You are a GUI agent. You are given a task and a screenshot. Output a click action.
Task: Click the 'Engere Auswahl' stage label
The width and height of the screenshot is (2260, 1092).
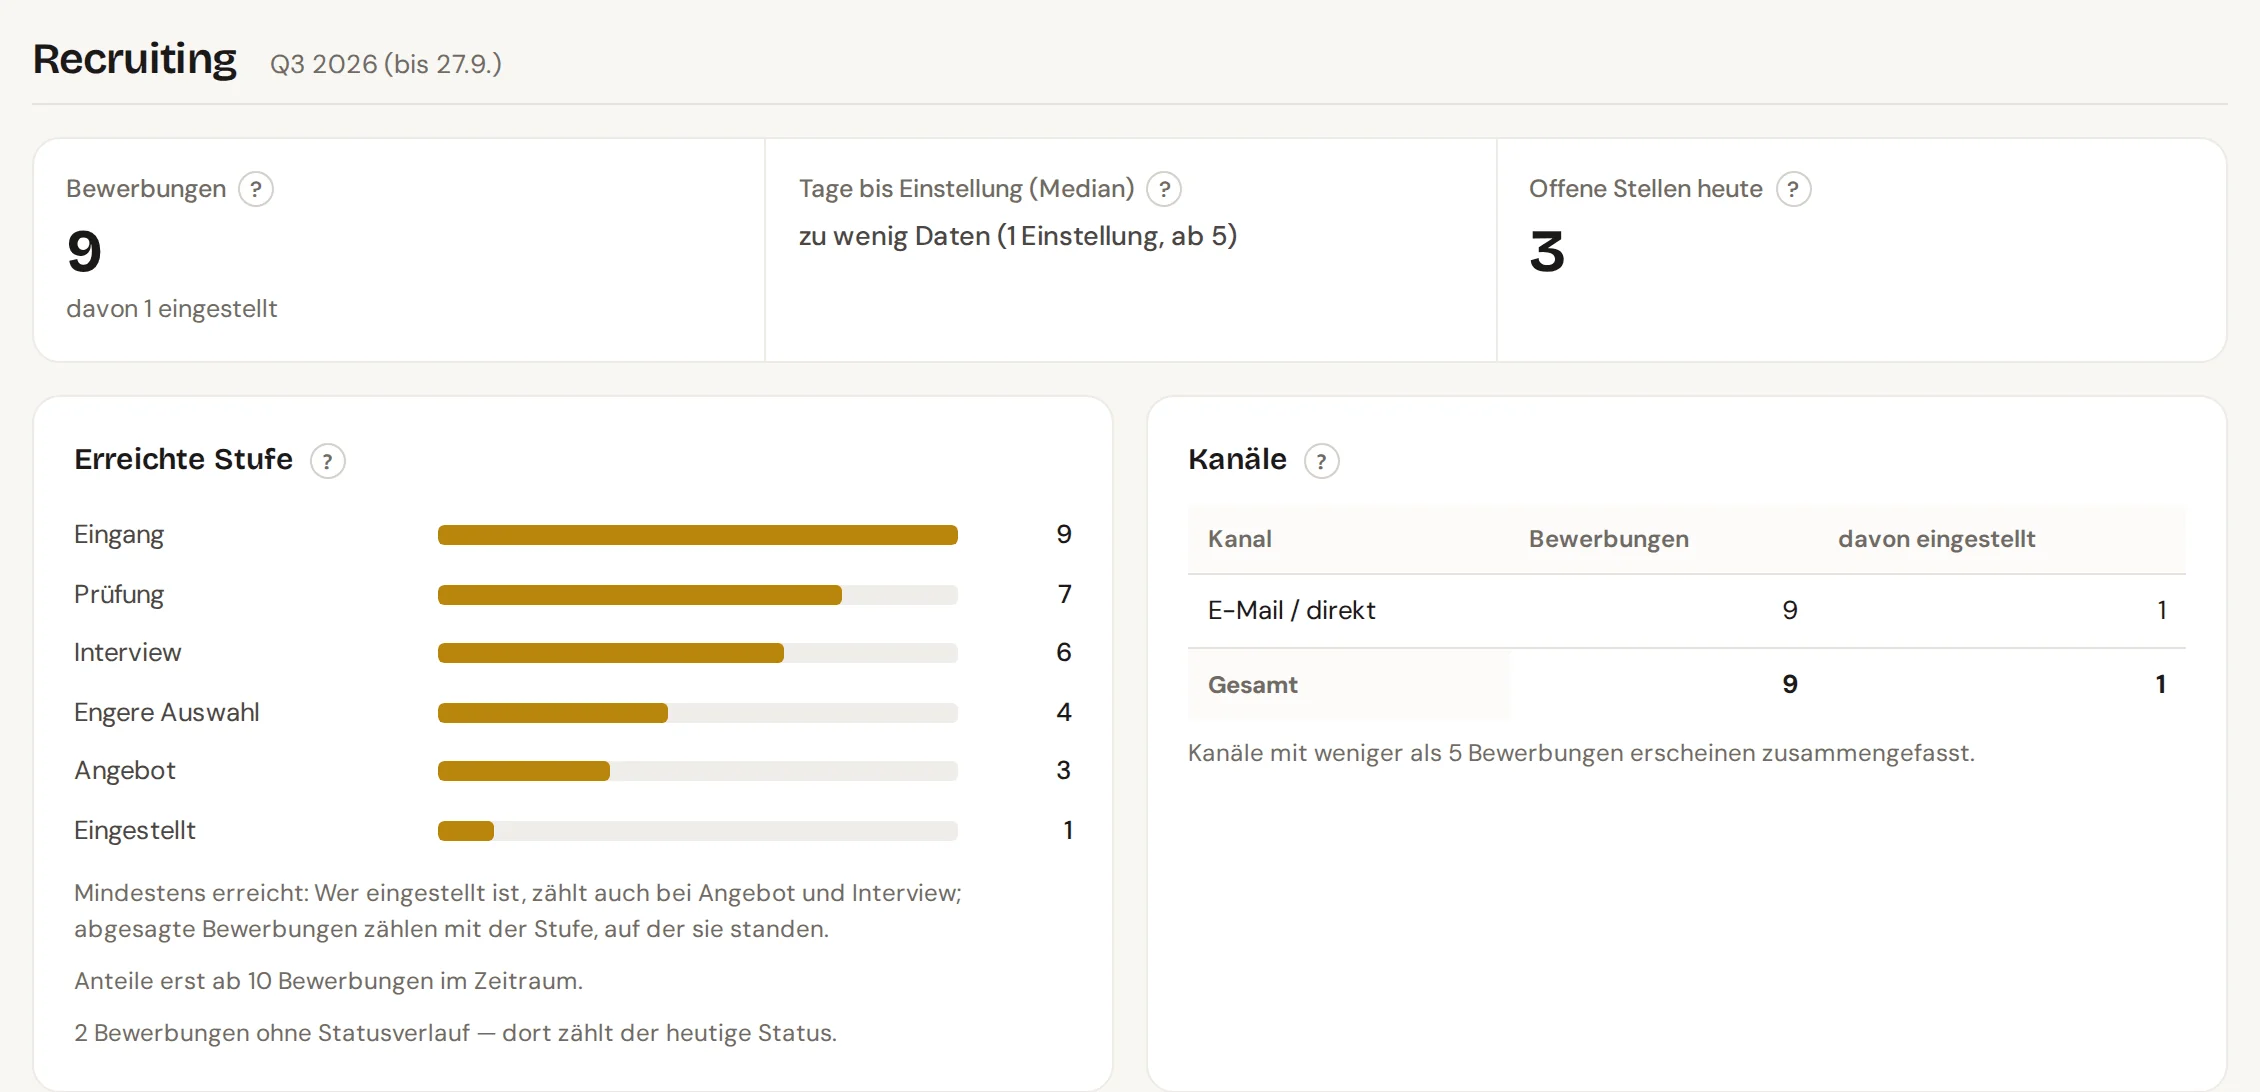pyautogui.click(x=167, y=713)
